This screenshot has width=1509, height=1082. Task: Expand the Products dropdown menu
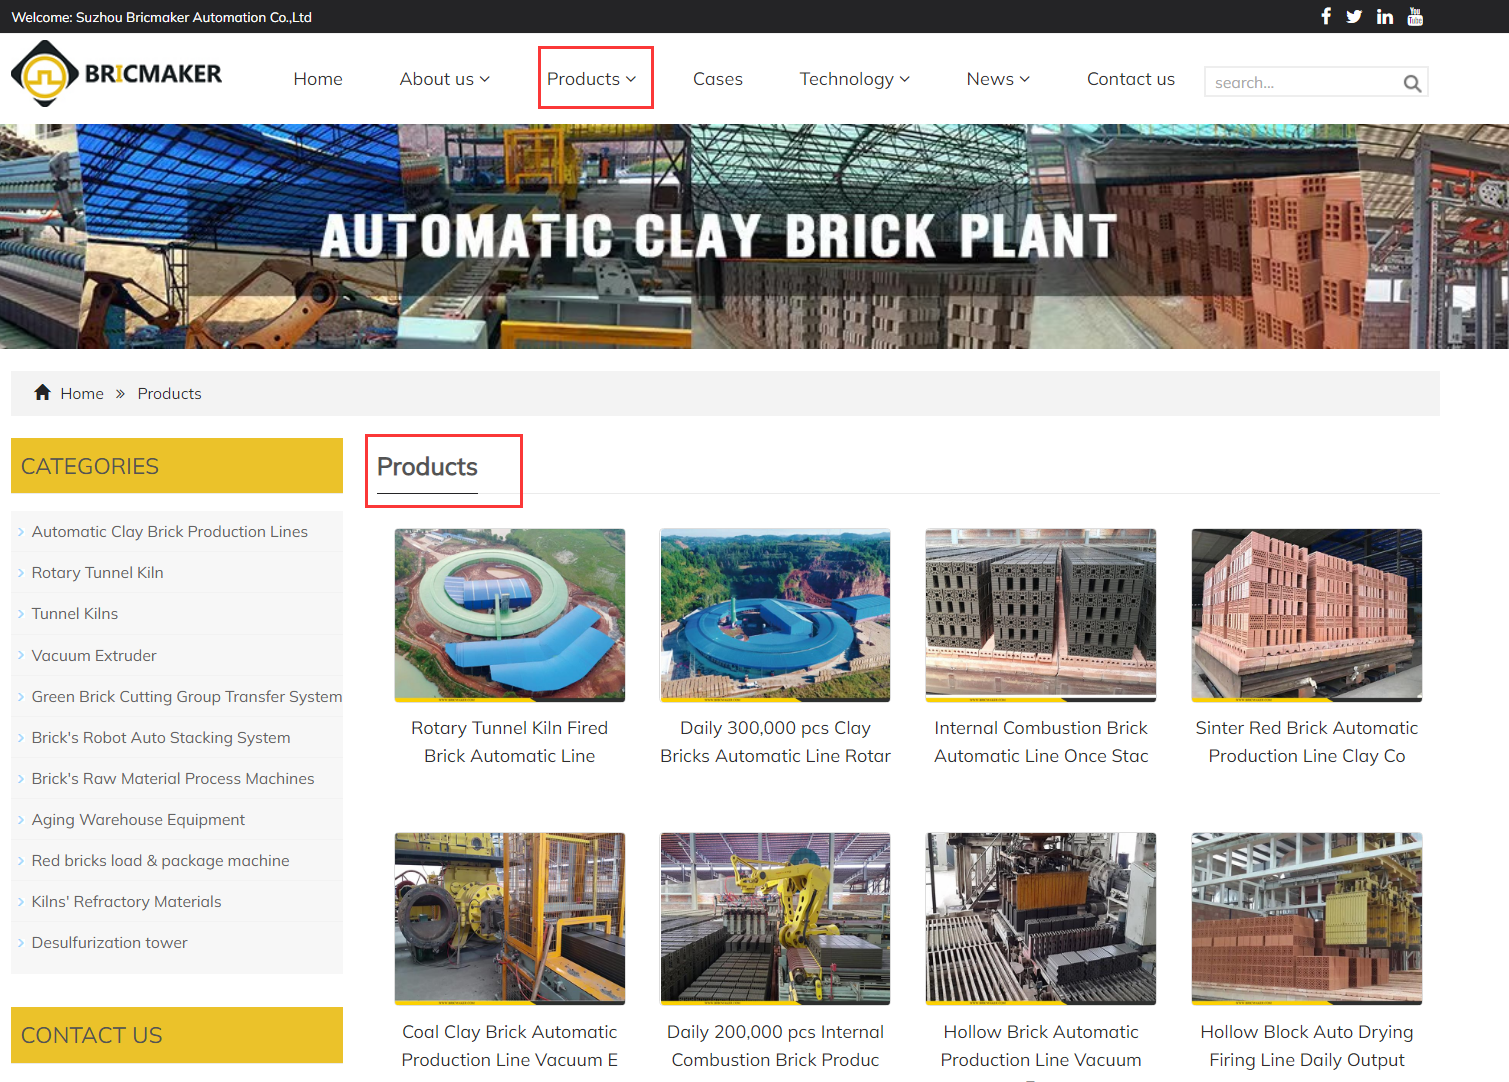(x=592, y=79)
